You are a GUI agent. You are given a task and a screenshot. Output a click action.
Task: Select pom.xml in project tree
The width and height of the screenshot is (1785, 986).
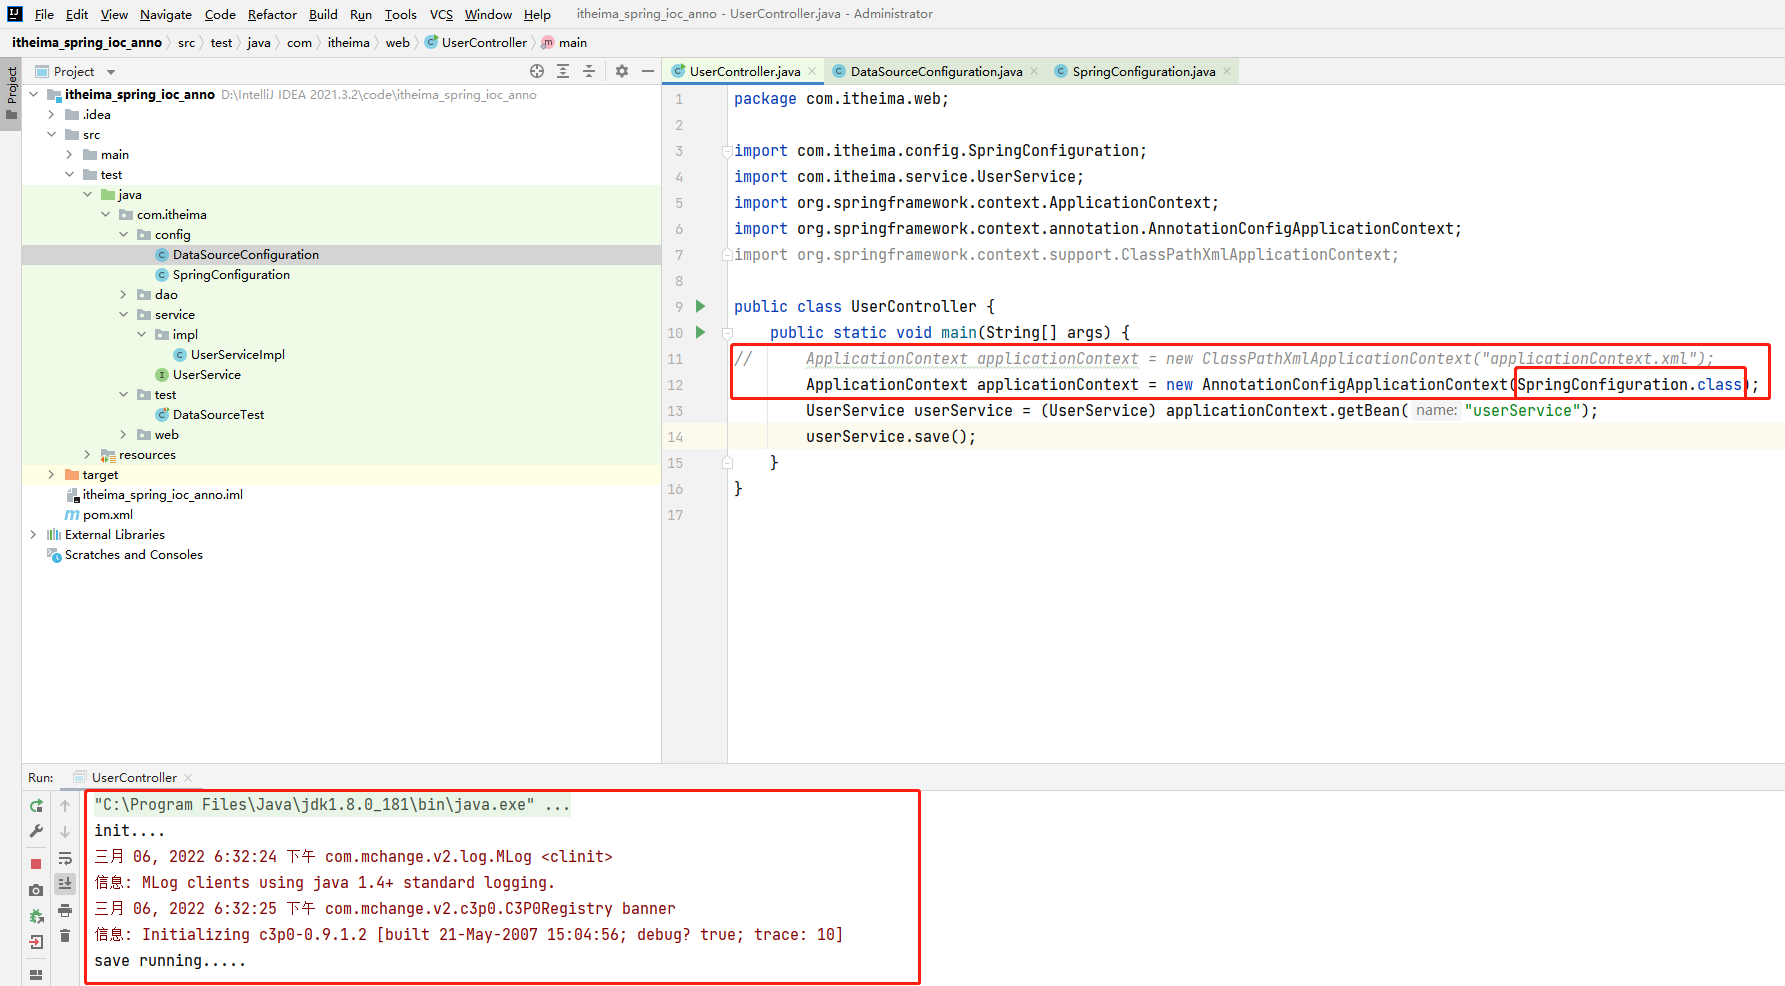[107, 514]
